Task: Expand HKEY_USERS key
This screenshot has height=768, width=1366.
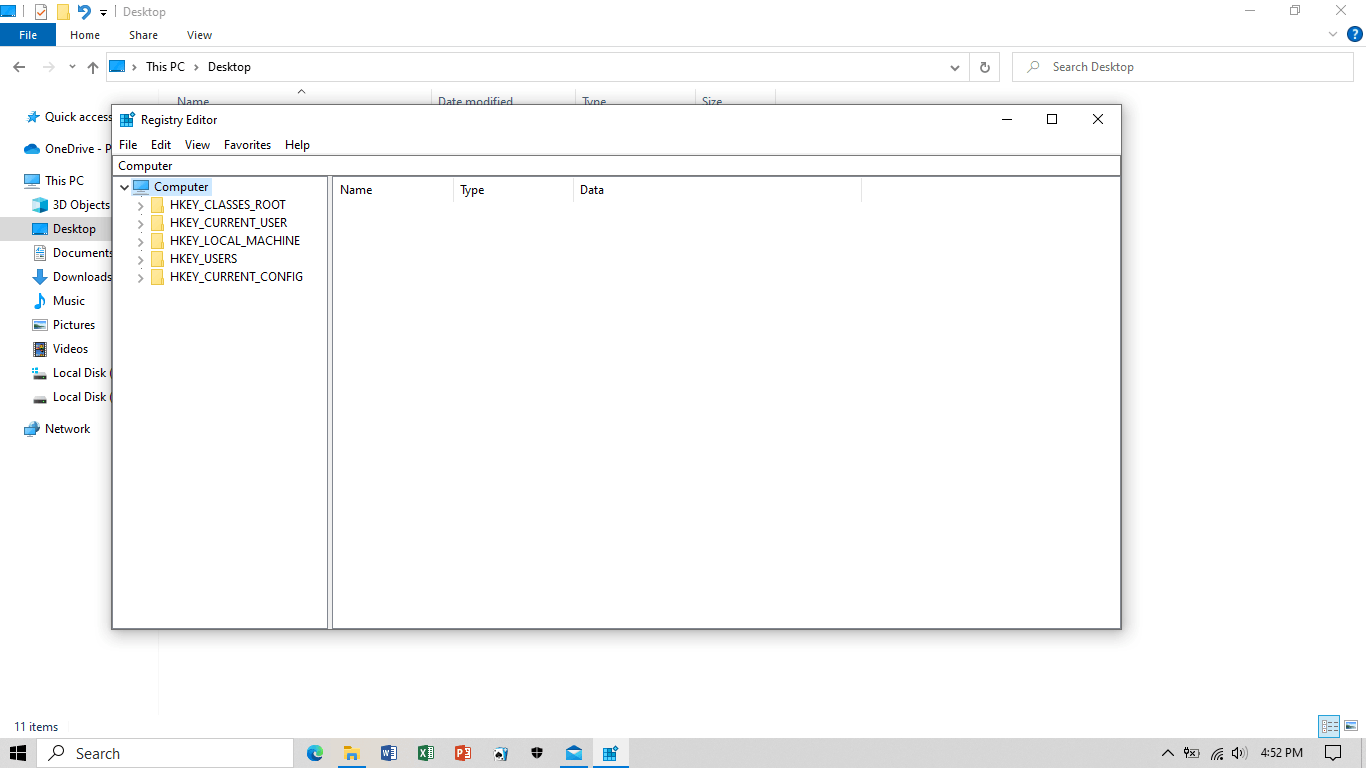Action: (x=141, y=259)
